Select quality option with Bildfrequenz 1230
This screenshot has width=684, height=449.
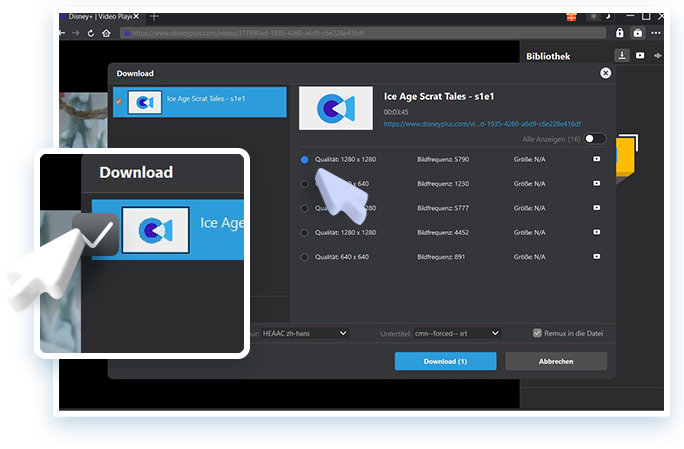(304, 184)
